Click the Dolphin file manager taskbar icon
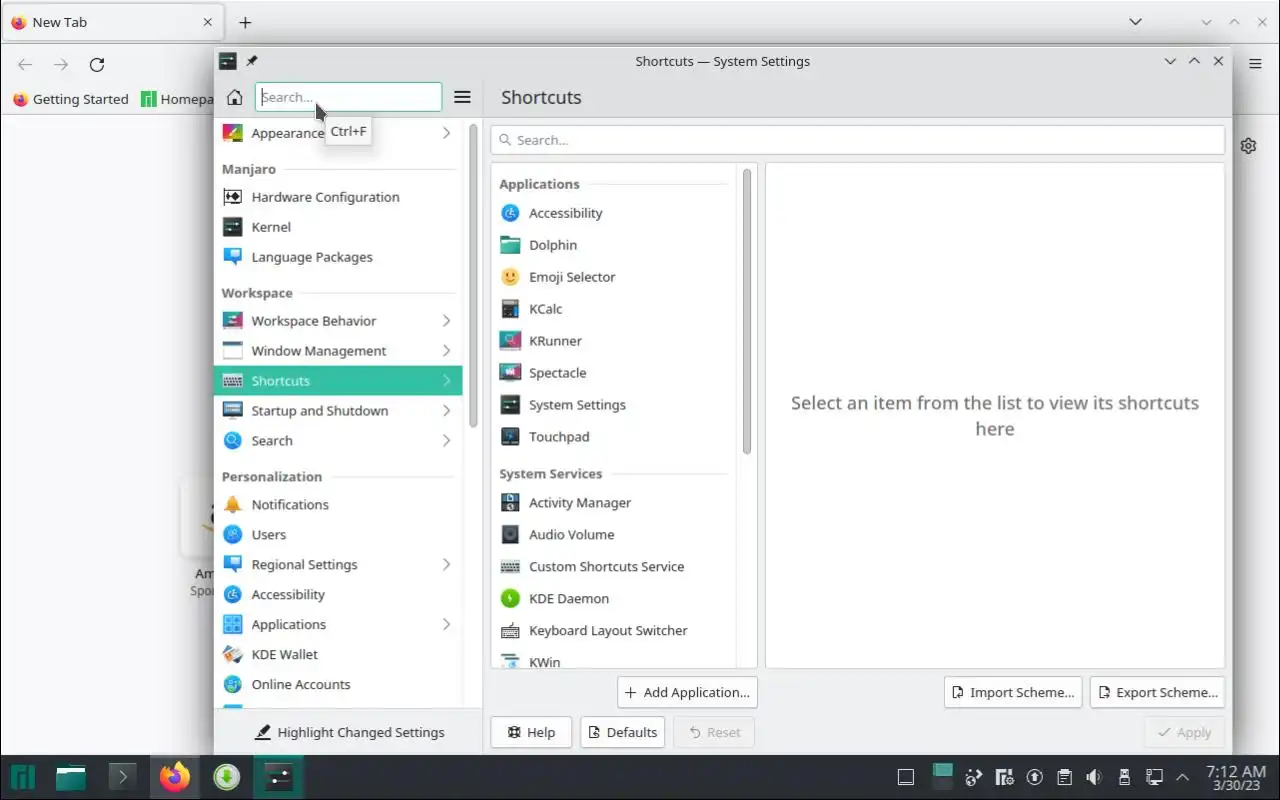 point(70,777)
